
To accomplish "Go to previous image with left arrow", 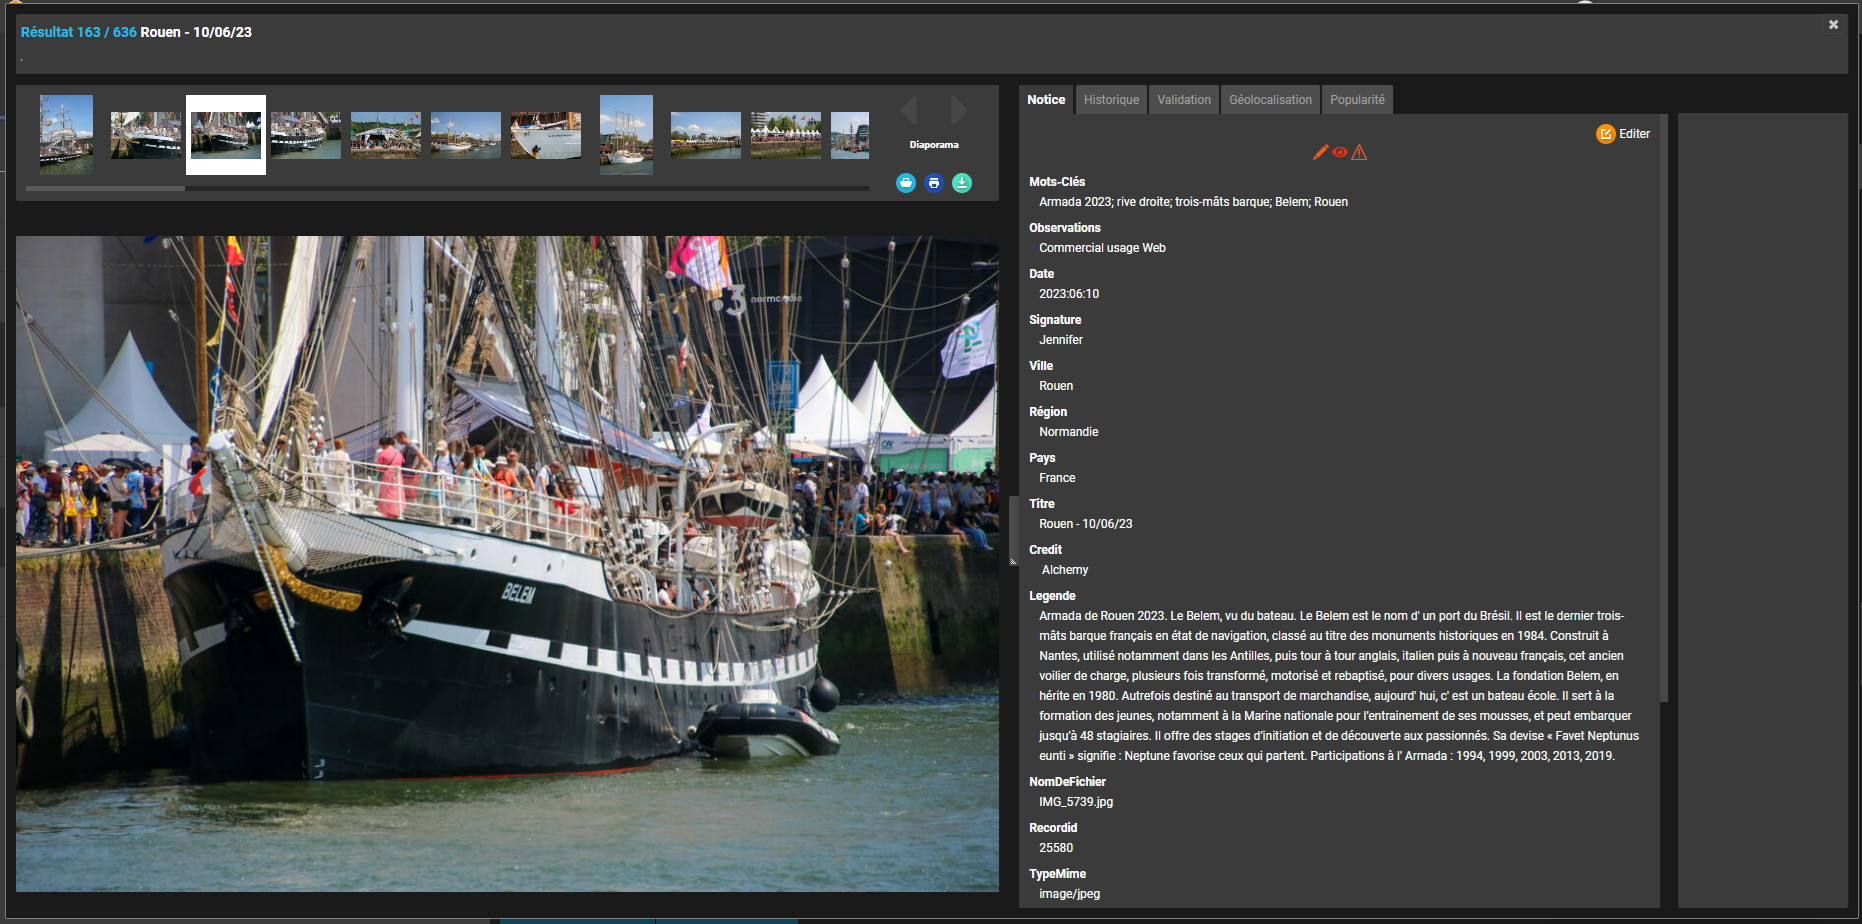I will (x=909, y=109).
